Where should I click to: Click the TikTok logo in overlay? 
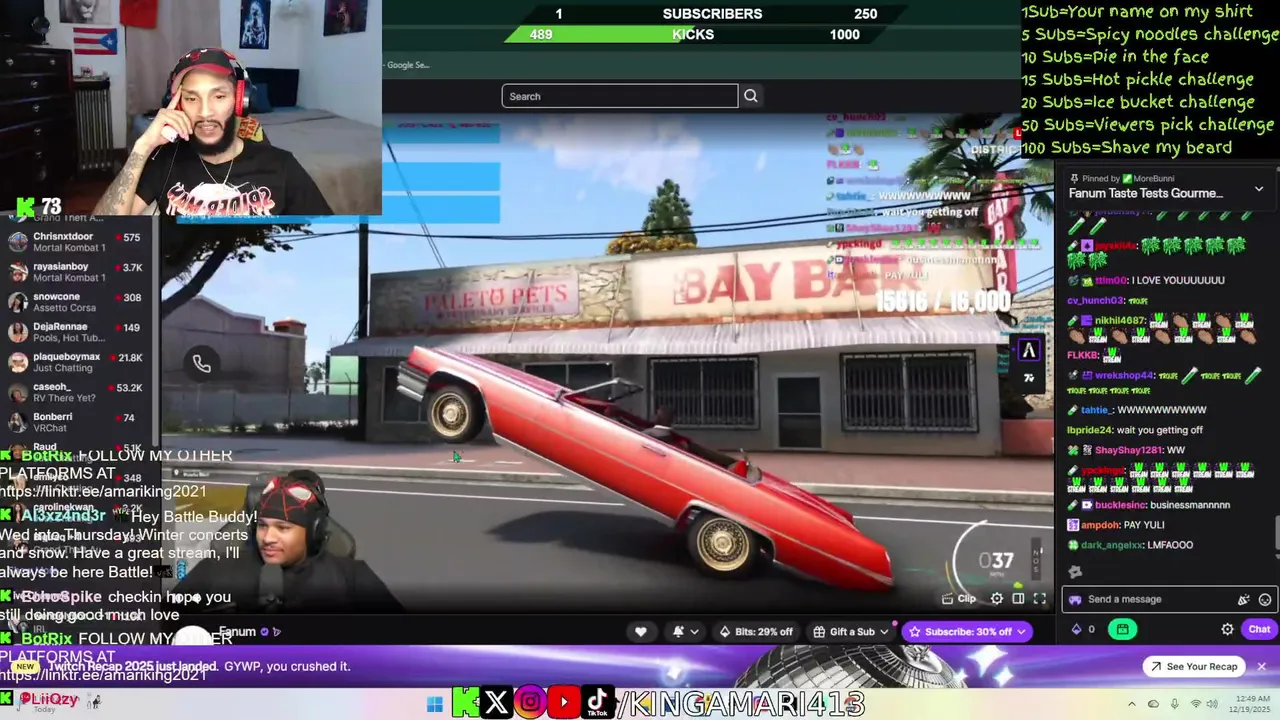(x=598, y=702)
